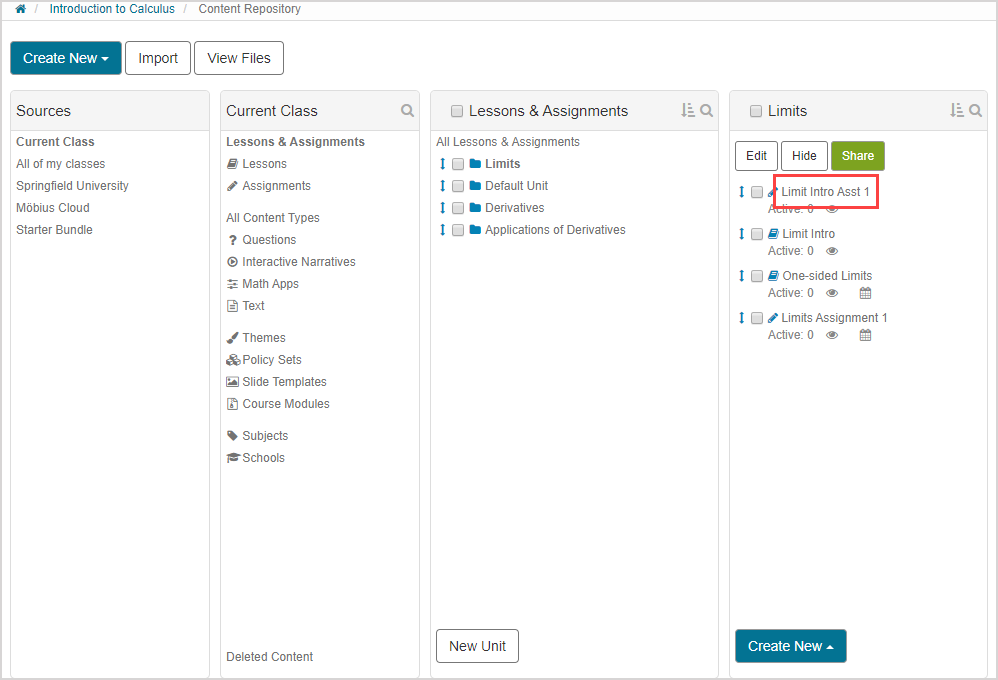Open the Applications of Derivatives folder
Viewport: 998px width, 680px height.
pyautogui.click(x=554, y=230)
